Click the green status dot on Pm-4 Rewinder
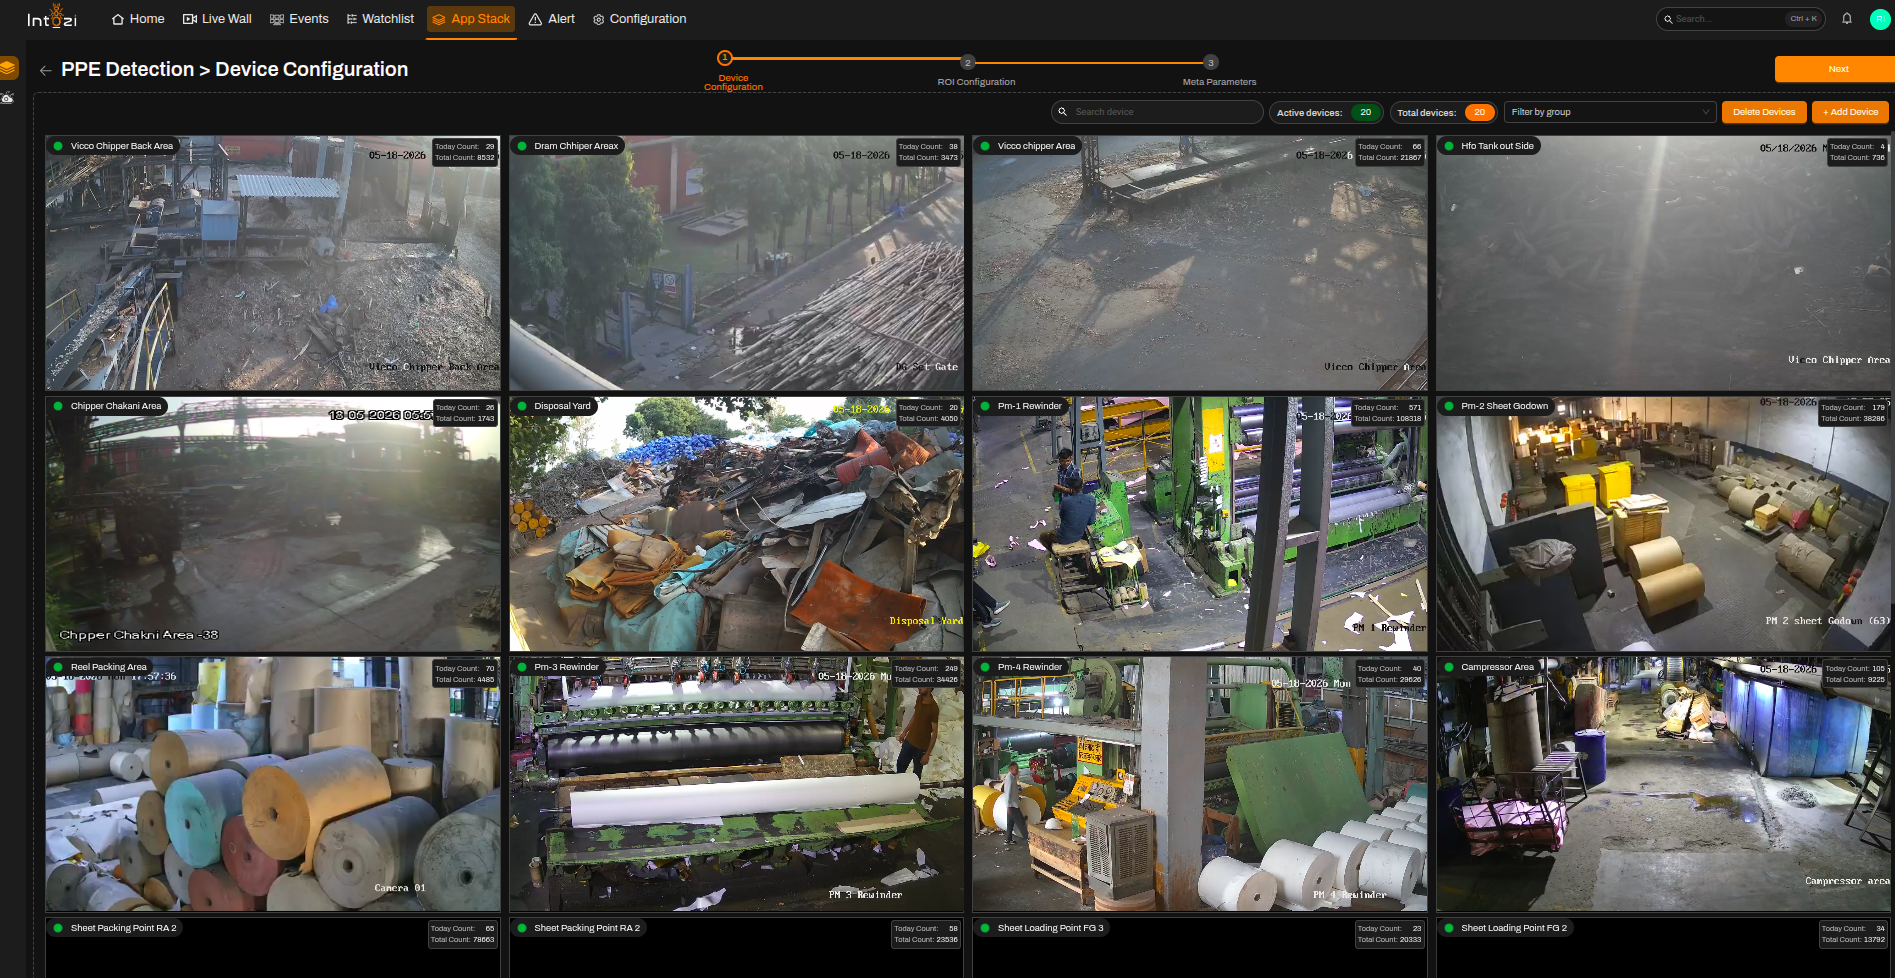This screenshot has width=1895, height=978. click(x=985, y=667)
